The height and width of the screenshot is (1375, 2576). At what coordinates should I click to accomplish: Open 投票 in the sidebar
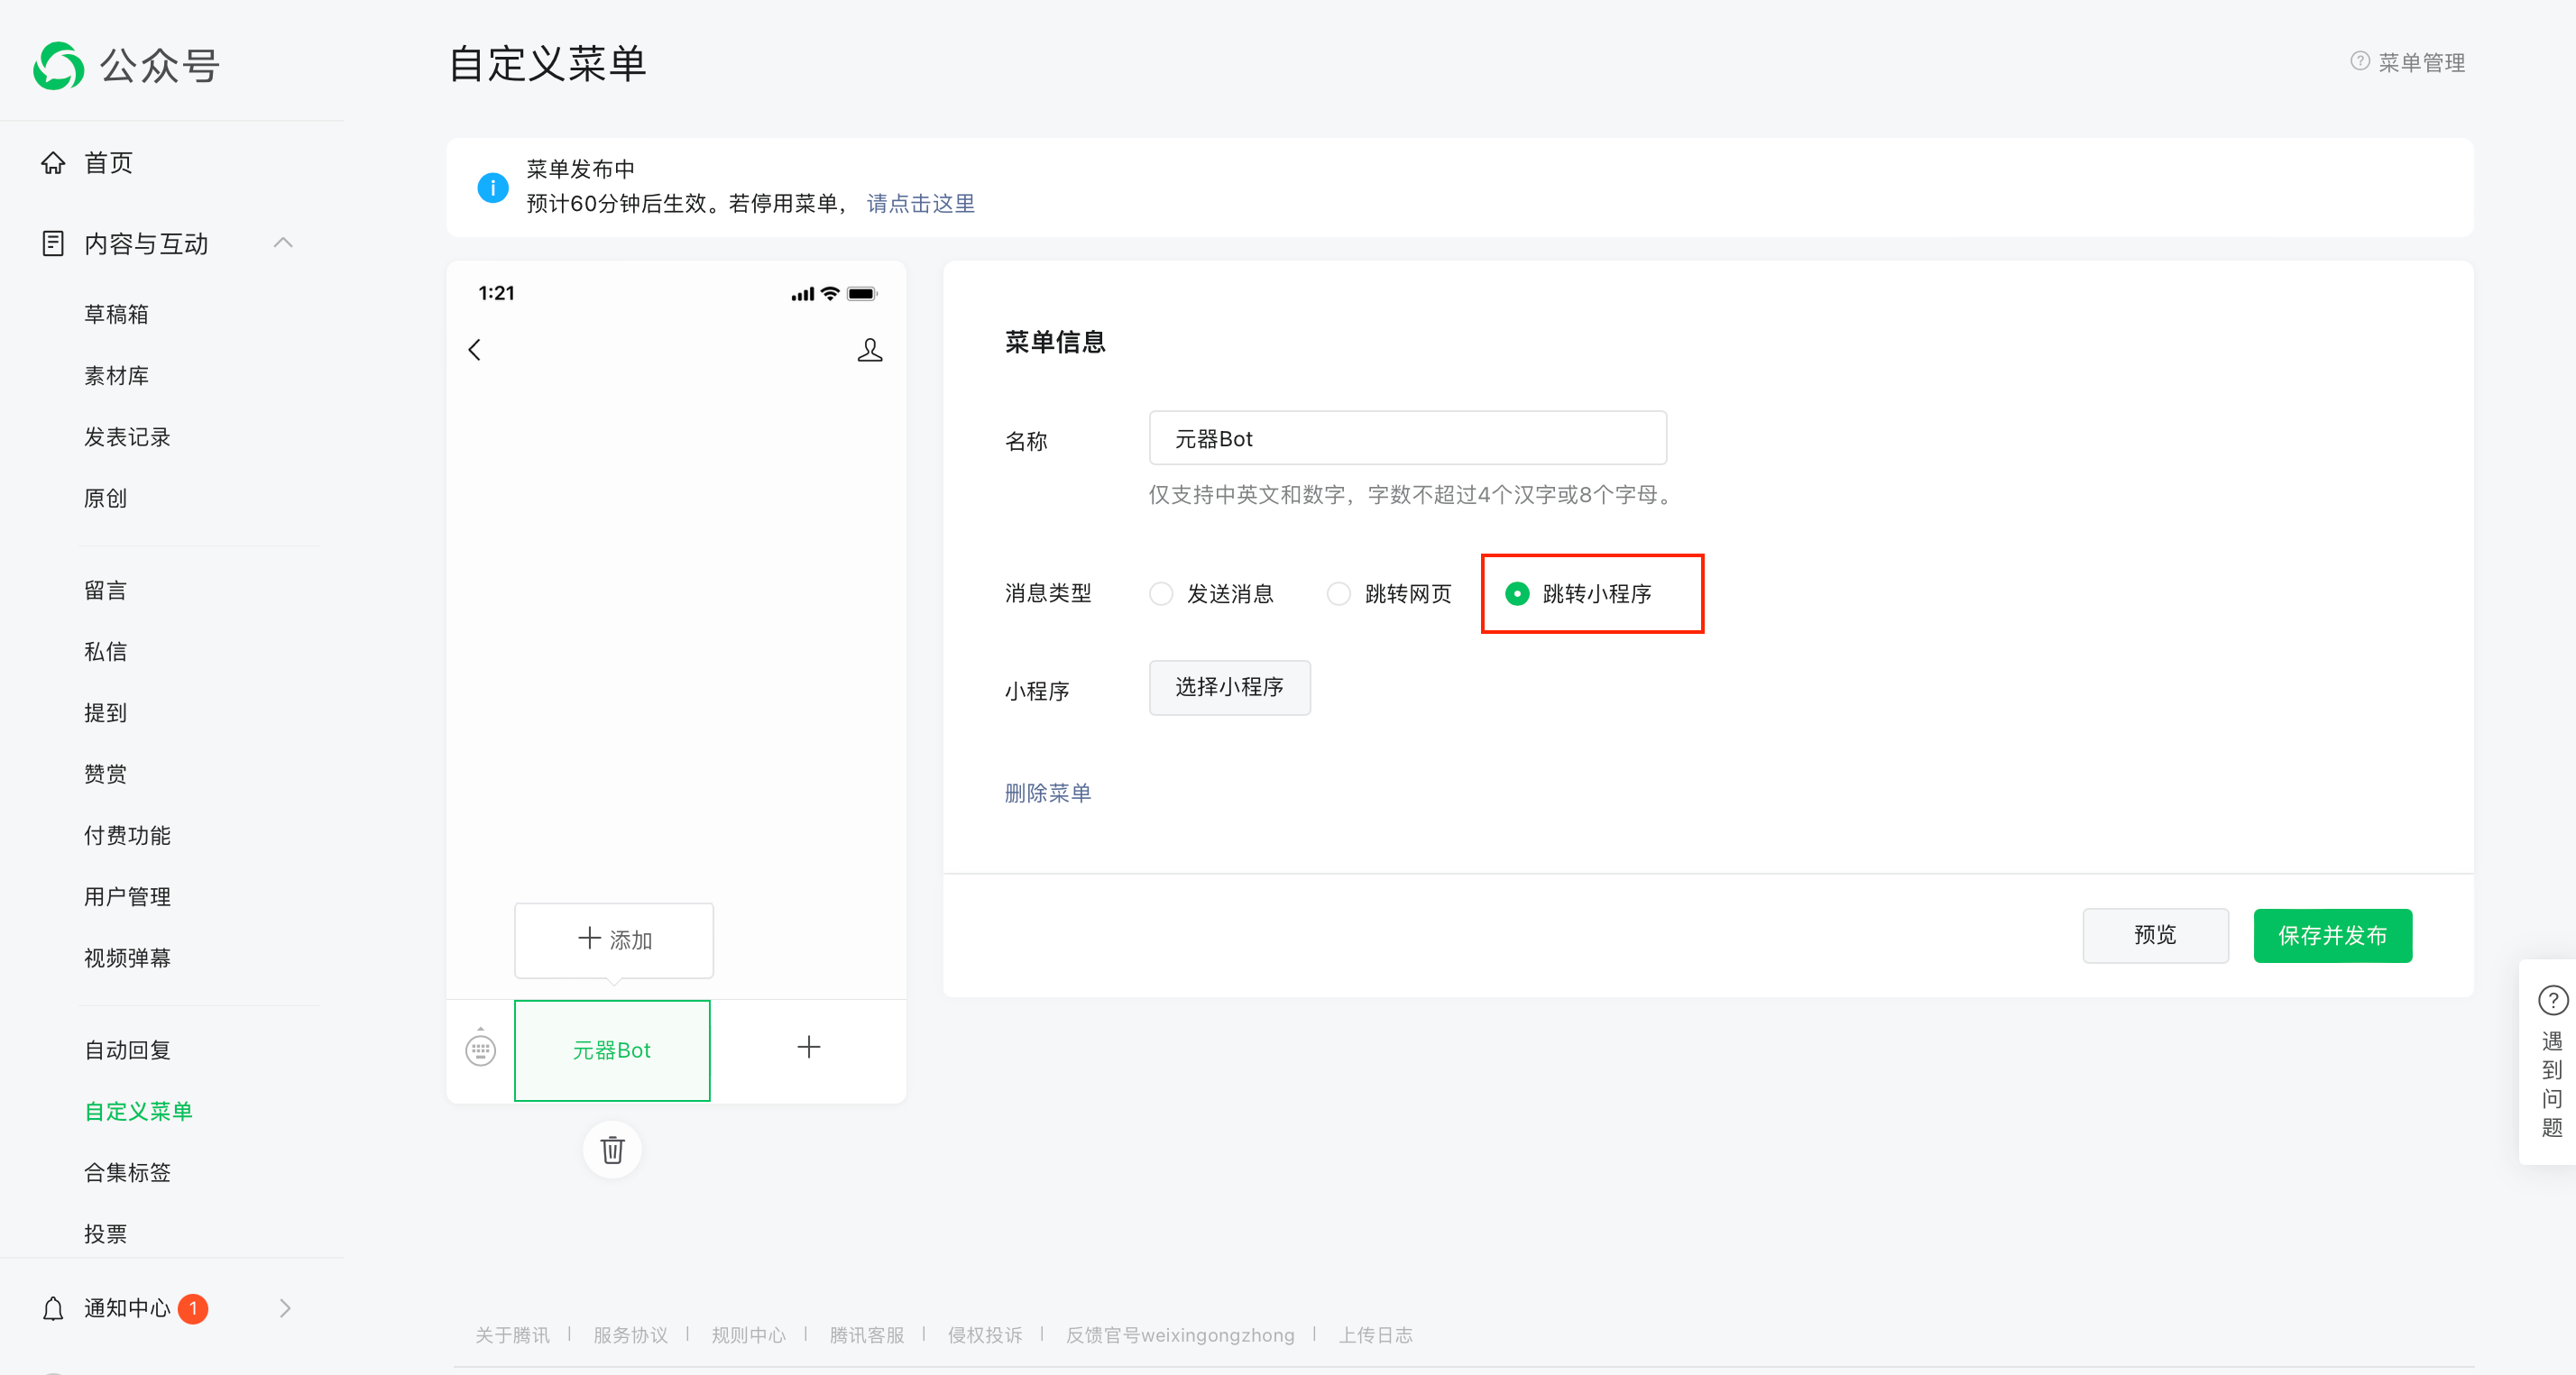pos(106,1233)
